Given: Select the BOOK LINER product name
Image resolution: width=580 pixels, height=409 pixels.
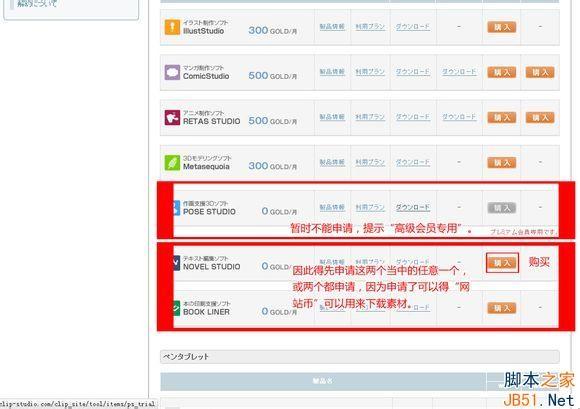Looking at the screenshot, I should pos(206,312).
